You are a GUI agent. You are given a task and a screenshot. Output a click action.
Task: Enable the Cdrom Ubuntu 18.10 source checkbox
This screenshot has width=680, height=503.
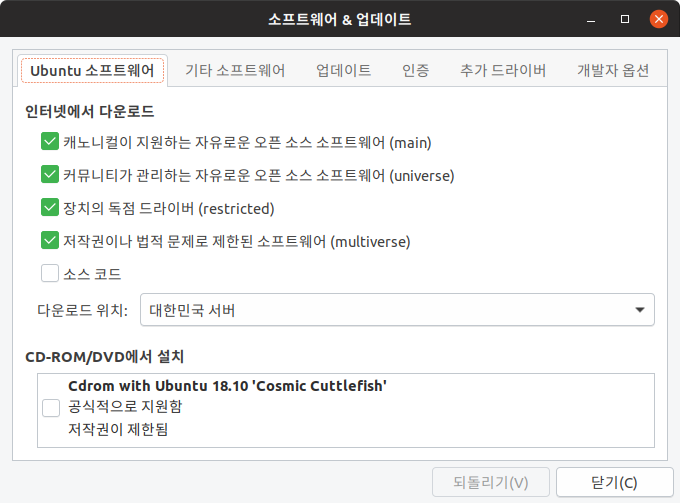(x=50, y=407)
